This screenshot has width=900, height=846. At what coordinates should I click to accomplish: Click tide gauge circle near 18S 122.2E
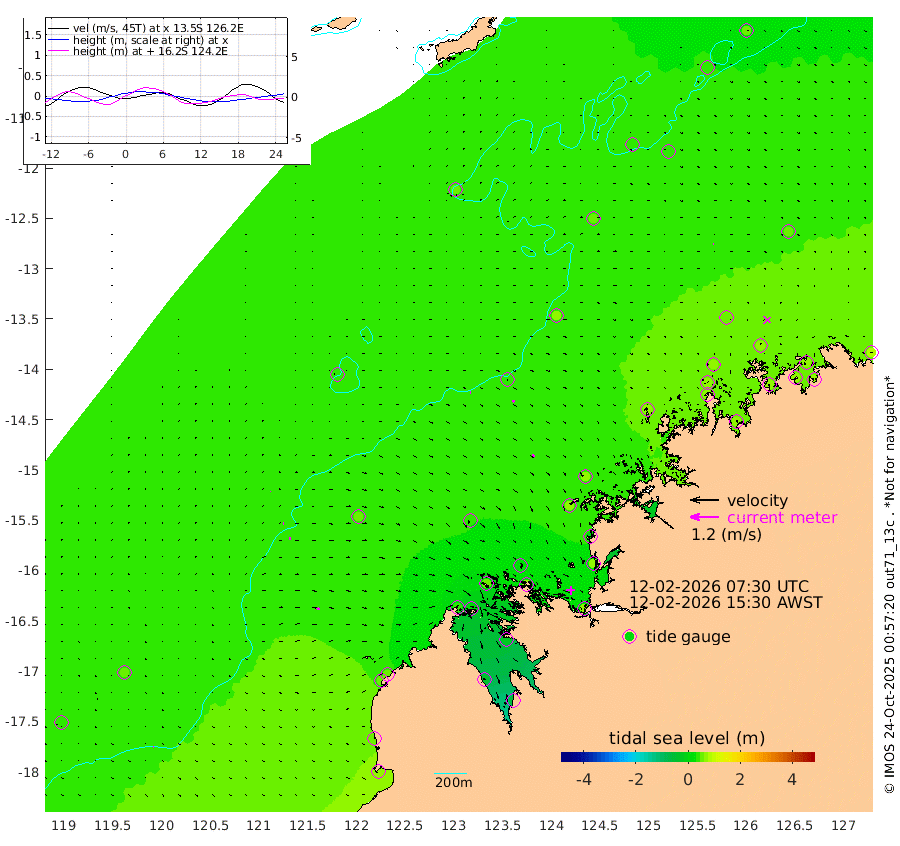(378, 771)
